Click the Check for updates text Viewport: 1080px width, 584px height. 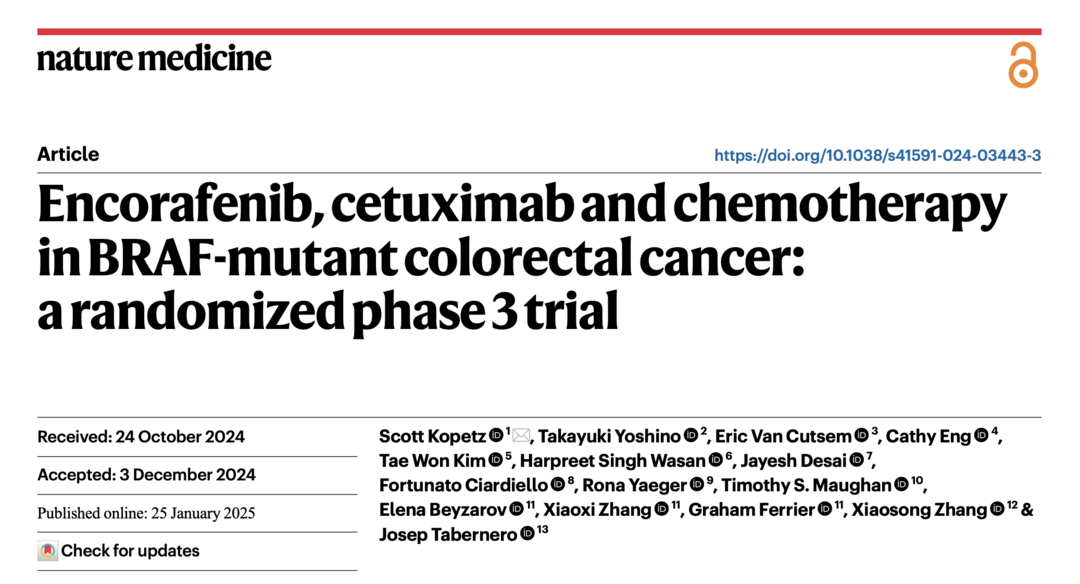tap(130, 551)
